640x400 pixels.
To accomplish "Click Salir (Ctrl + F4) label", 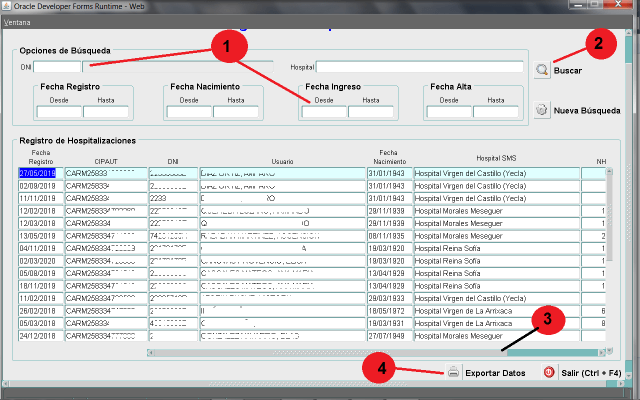I will (591, 373).
